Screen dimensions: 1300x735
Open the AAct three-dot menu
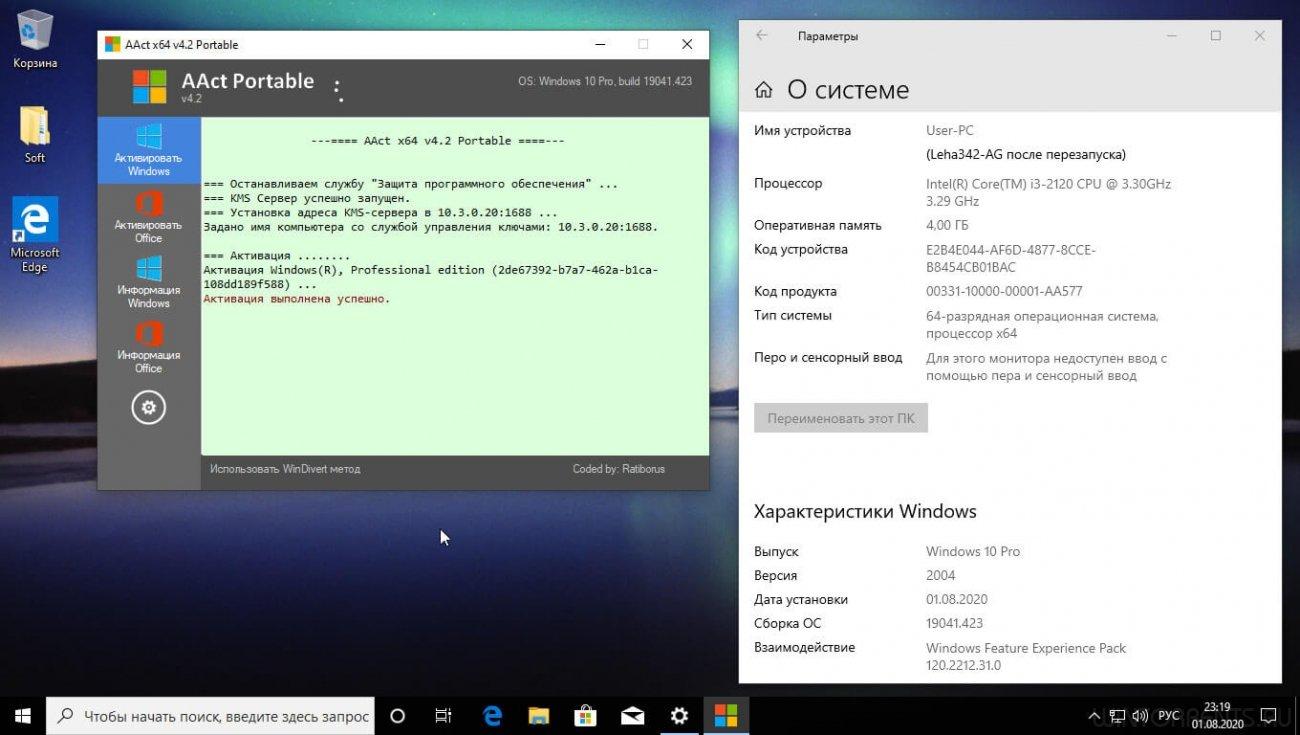tap(338, 90)
